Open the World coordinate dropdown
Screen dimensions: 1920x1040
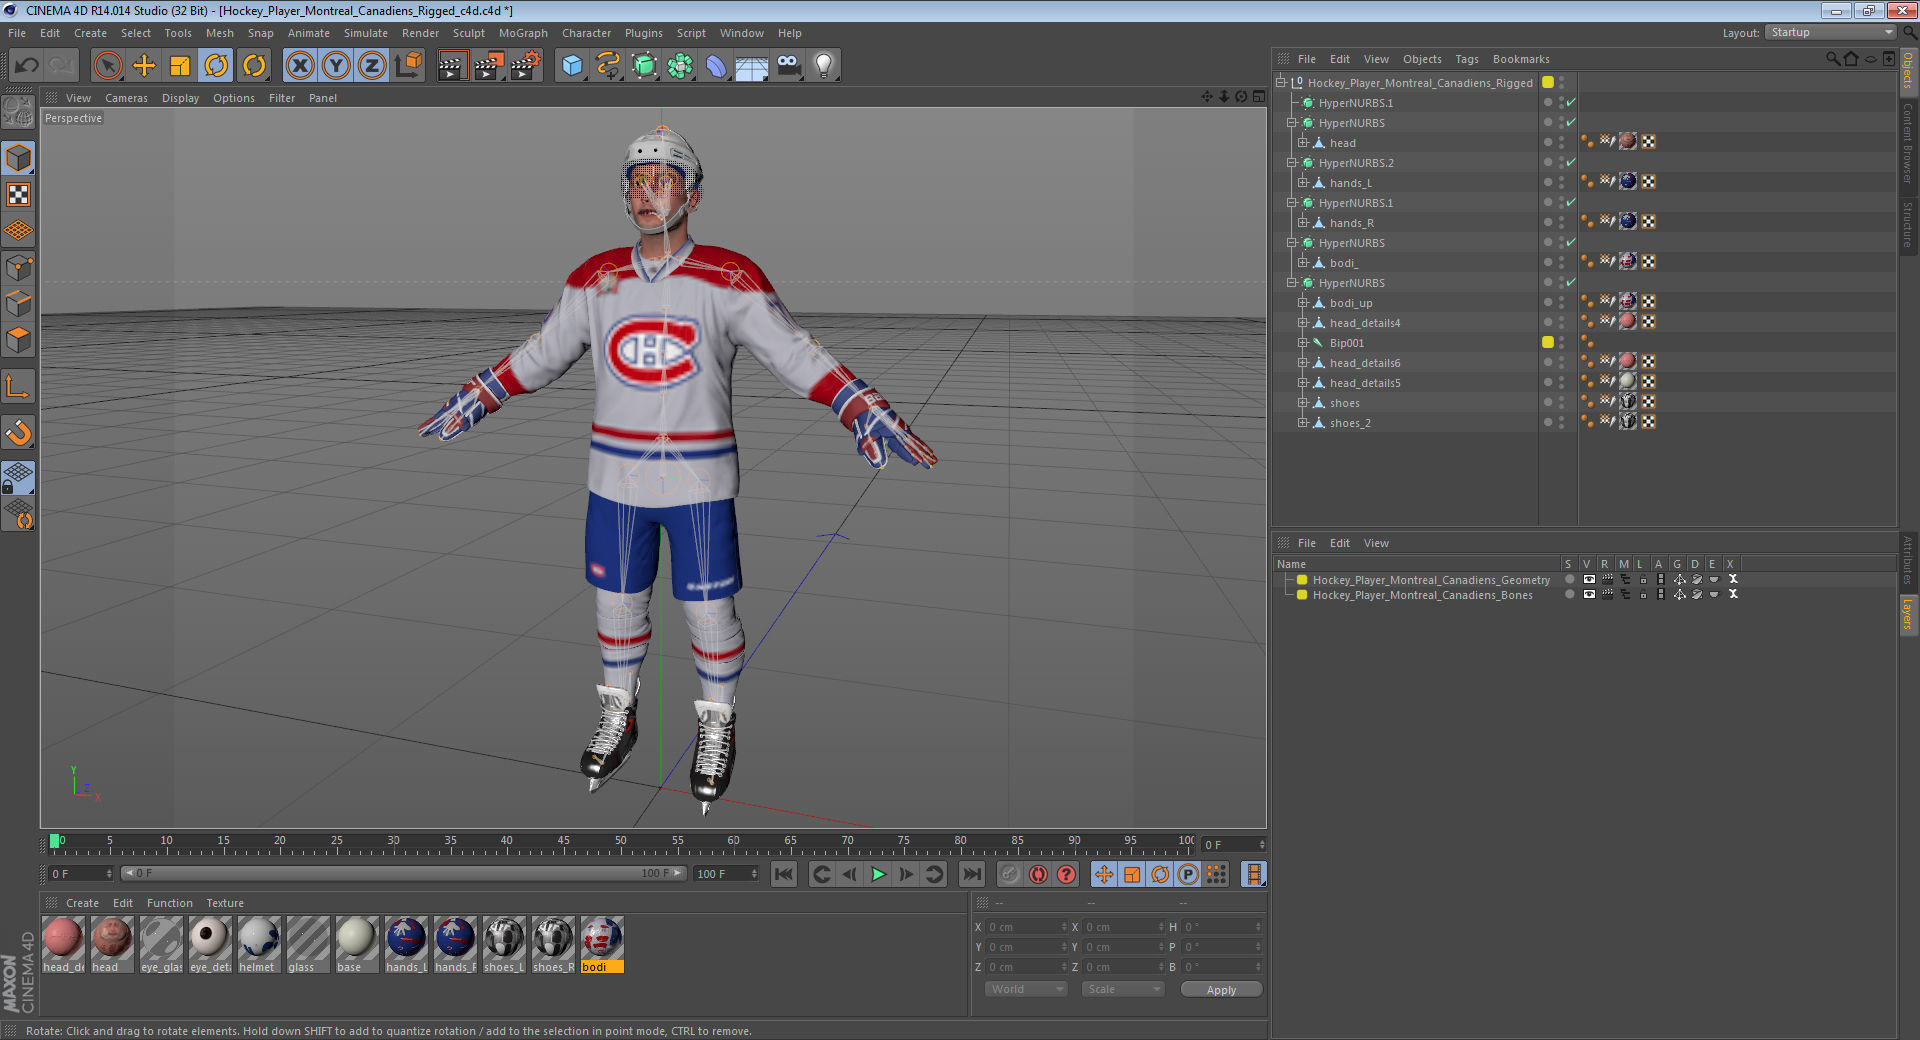pyautogui.click(x=1026, y=989)
